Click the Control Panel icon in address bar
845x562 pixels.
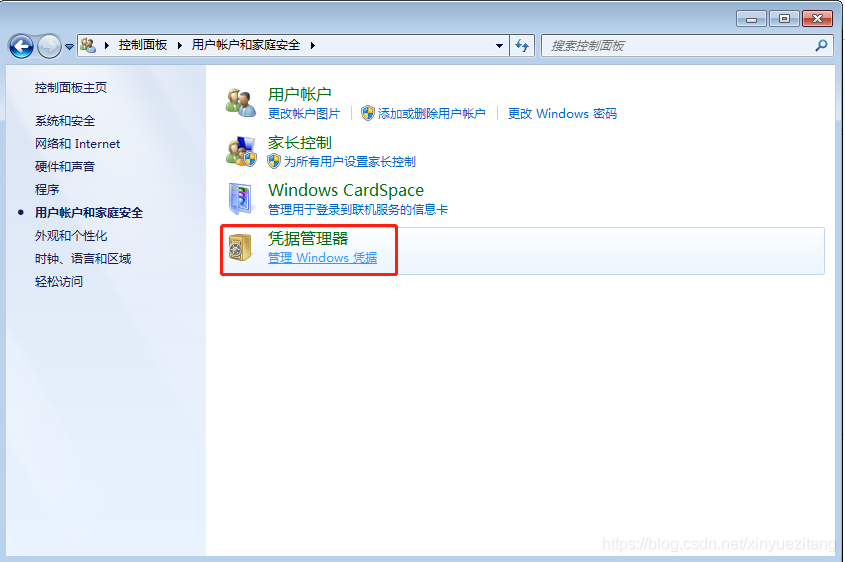pos(88,45)
